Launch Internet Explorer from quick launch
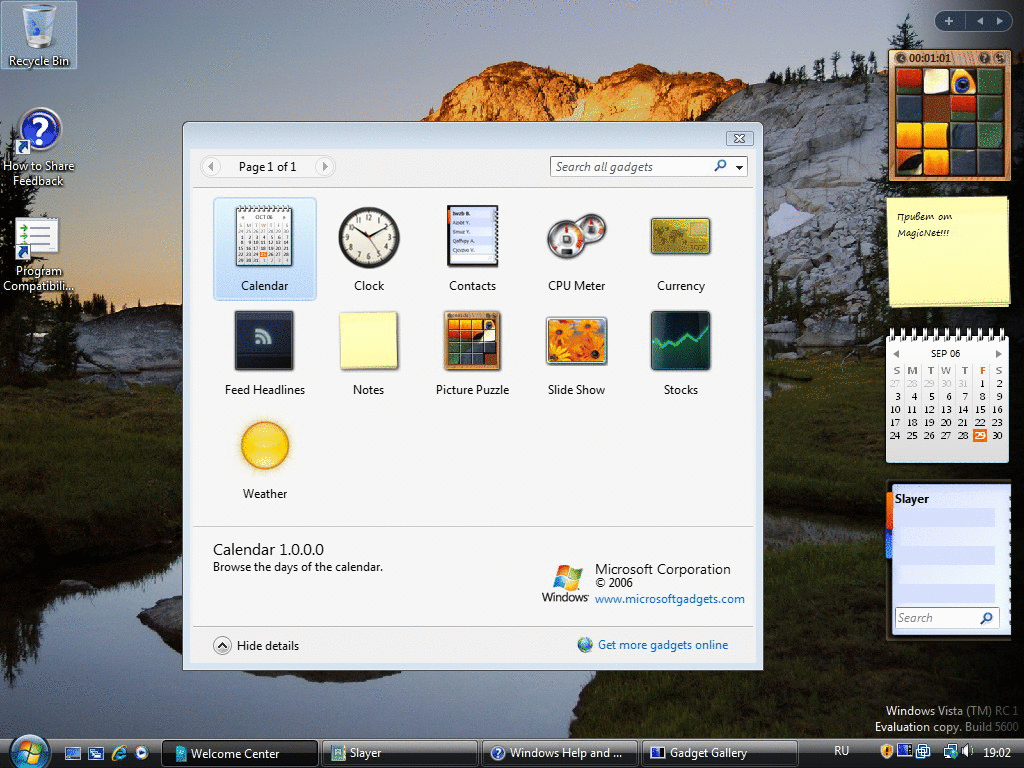 pyautogui.click(x=119, y=753)
